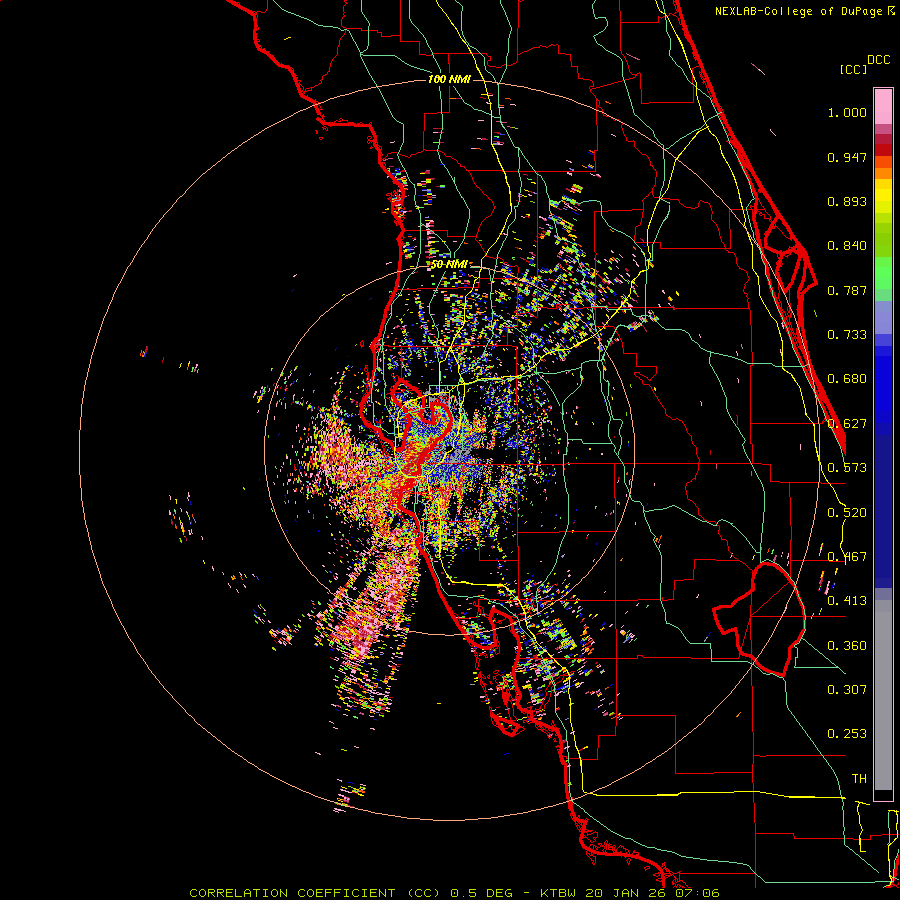Pick the pink swatch beside 1.000
The width and height of the screenshot is (900, 900).
(x=883, y=107)
